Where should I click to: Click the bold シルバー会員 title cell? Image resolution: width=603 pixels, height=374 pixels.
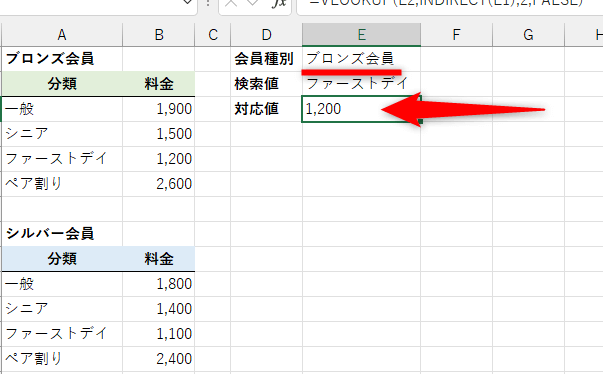click(62, 234)
